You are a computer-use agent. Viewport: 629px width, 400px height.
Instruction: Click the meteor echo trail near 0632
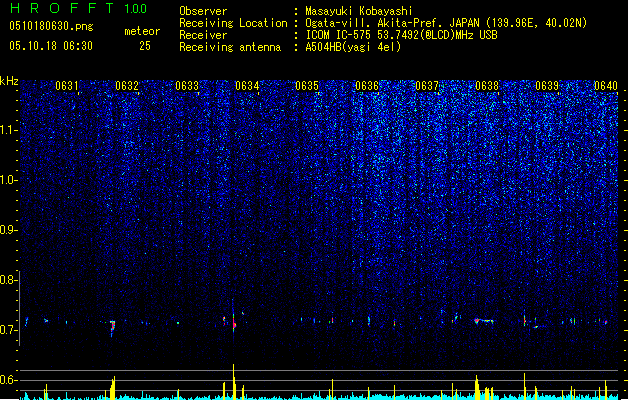click(x=113, y=327)
